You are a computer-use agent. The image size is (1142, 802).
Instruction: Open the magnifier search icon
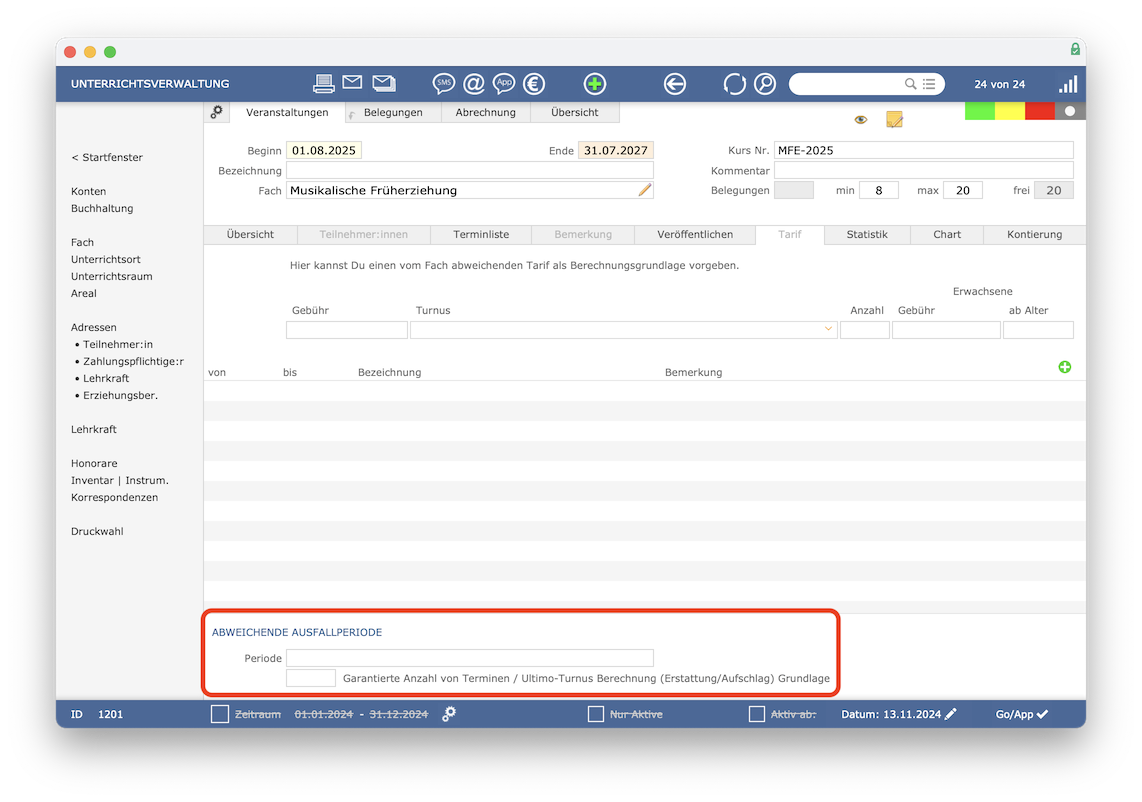click(x=765, y=84)
